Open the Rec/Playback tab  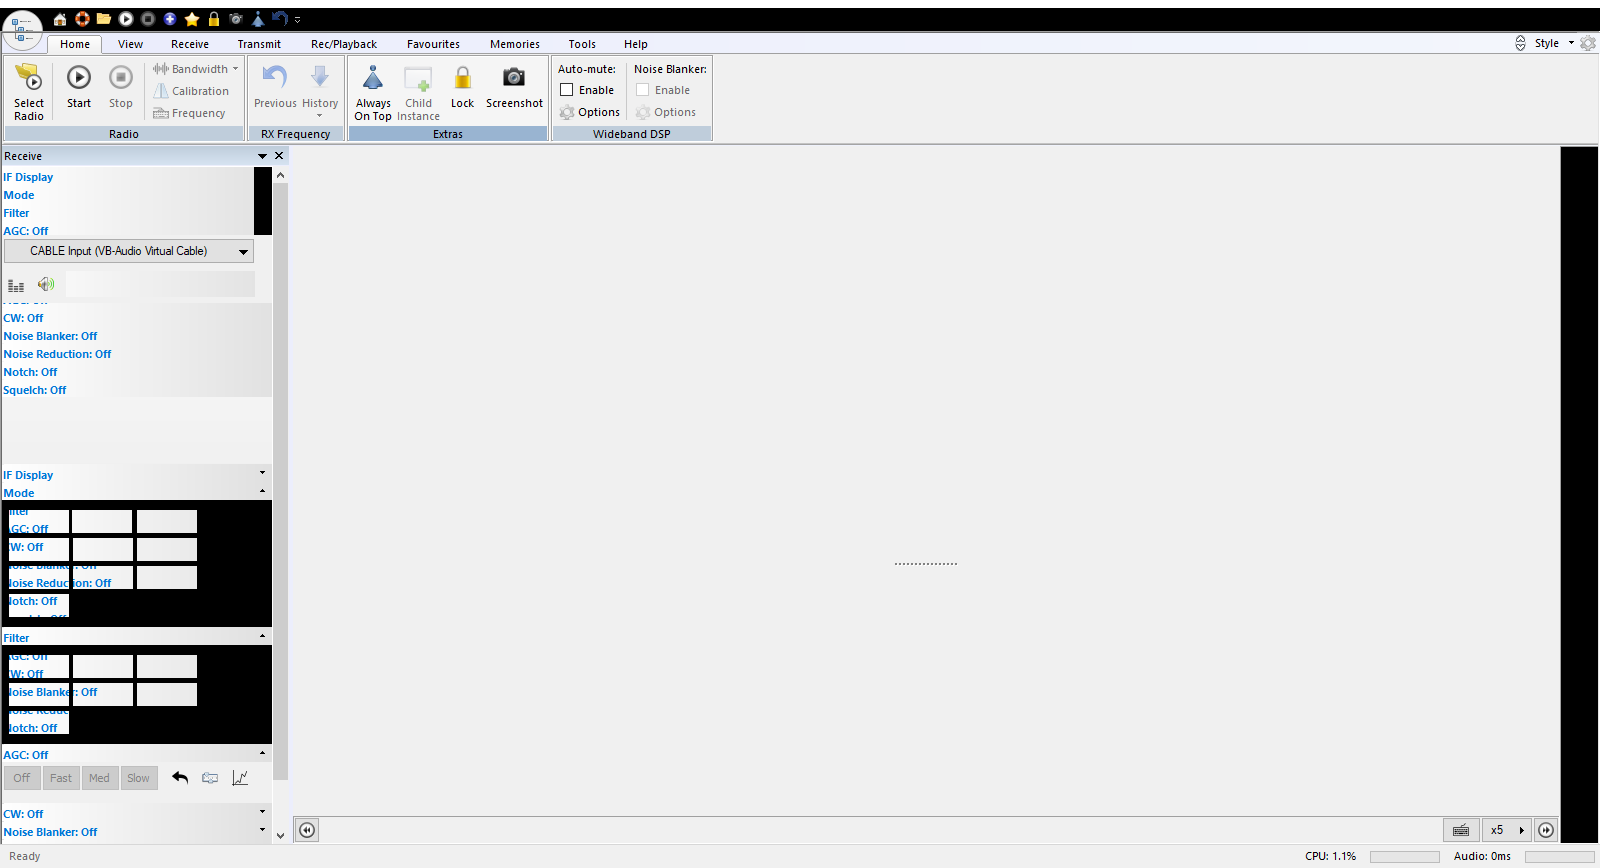[343, 44]
